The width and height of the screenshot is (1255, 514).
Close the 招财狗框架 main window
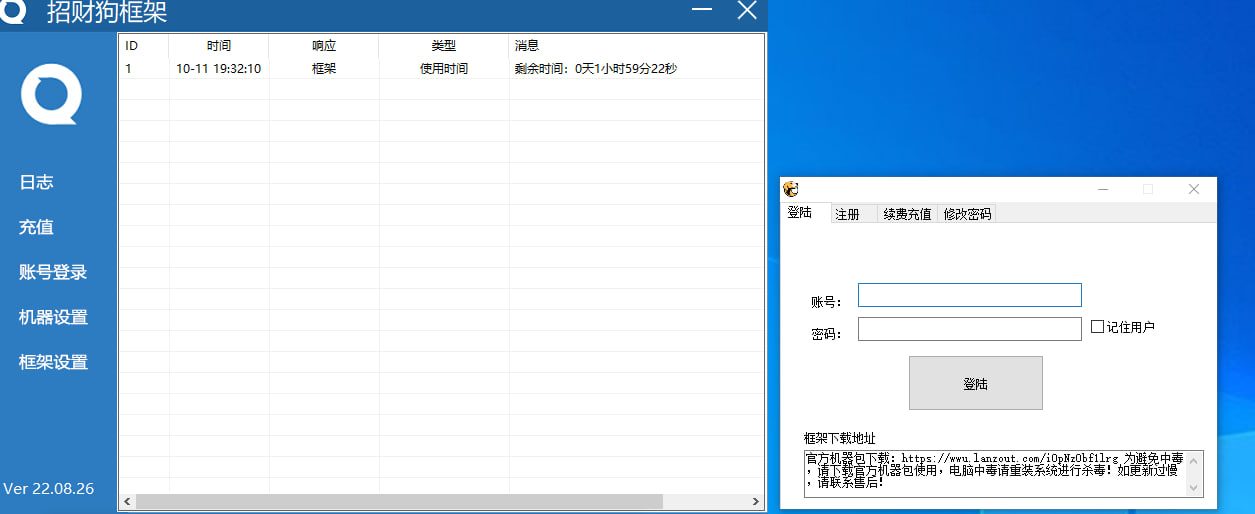click(x=747, y=11)
